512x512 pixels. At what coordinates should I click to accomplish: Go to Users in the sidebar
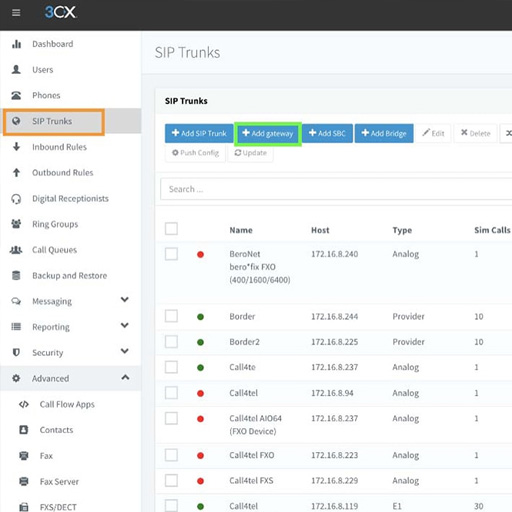(43, 70)
